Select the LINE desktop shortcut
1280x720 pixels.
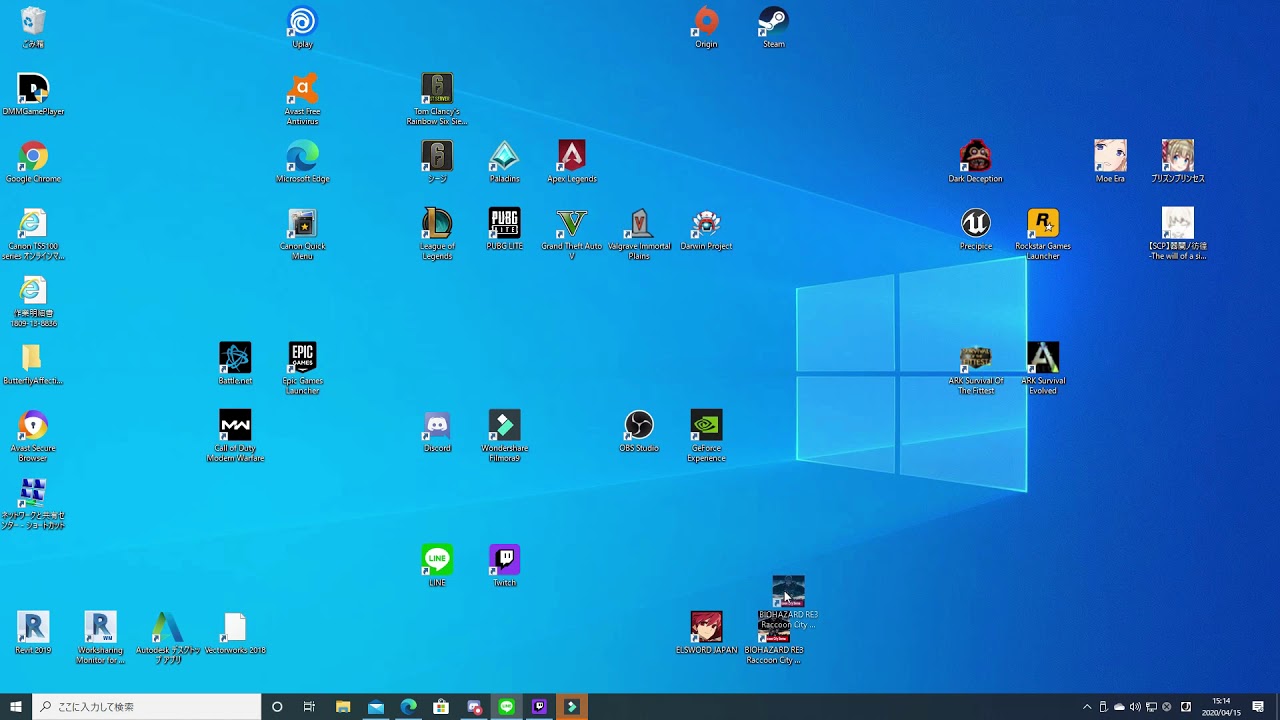(x=437, y=566)
